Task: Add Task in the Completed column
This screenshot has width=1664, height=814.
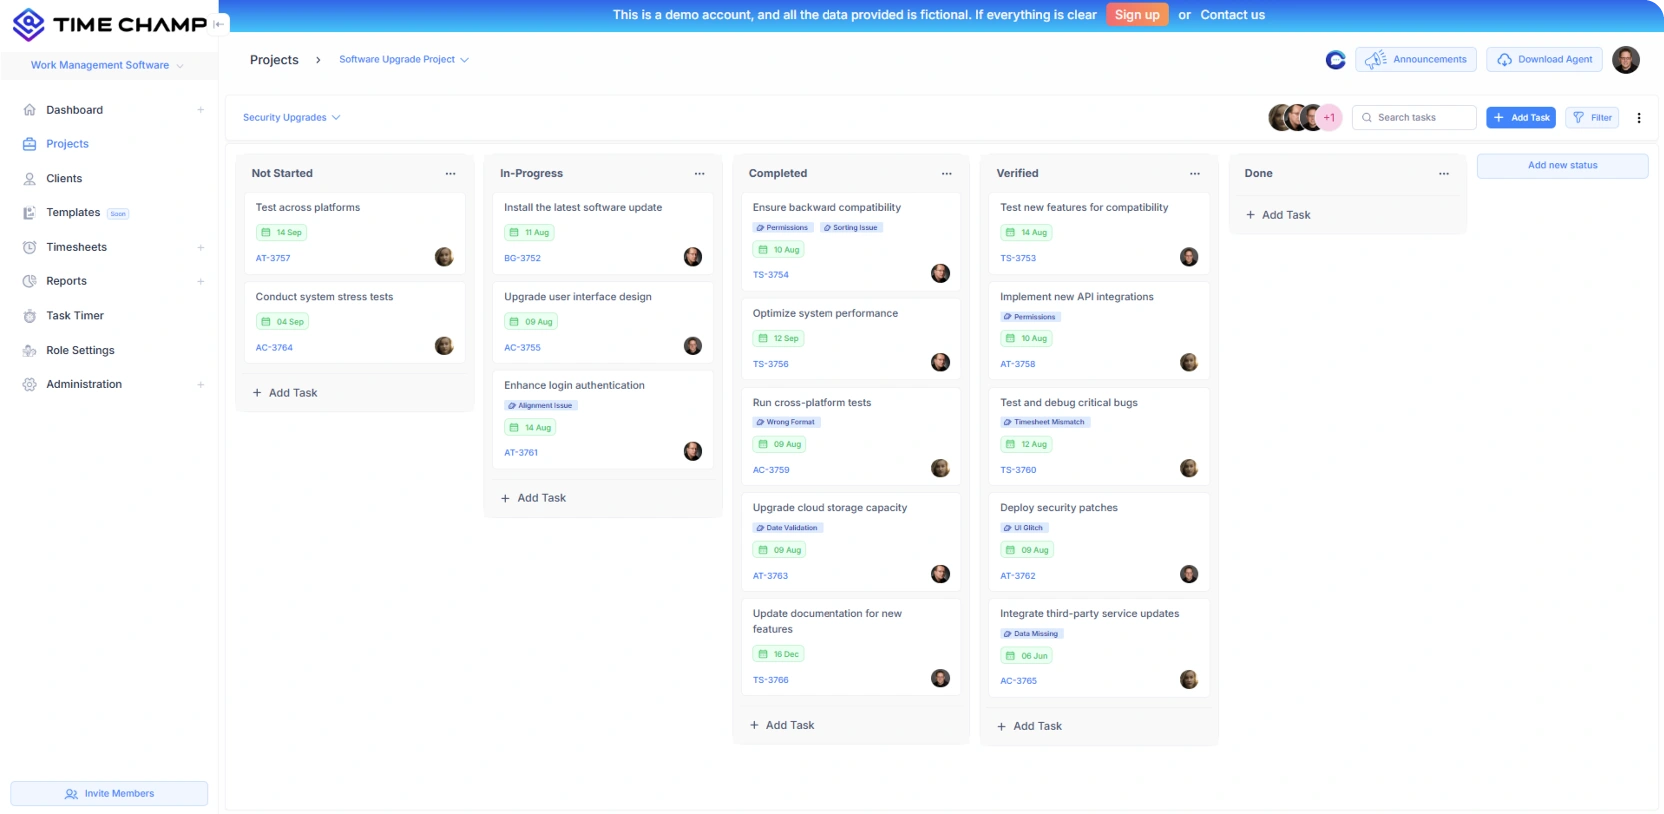Action: pyautogui.click(x=782, y=725)
